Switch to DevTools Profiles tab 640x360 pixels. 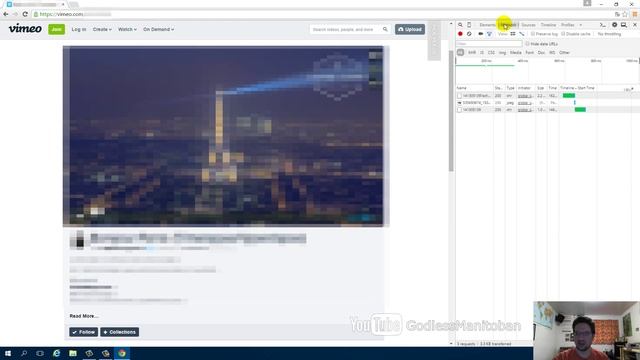coord(567,25)
